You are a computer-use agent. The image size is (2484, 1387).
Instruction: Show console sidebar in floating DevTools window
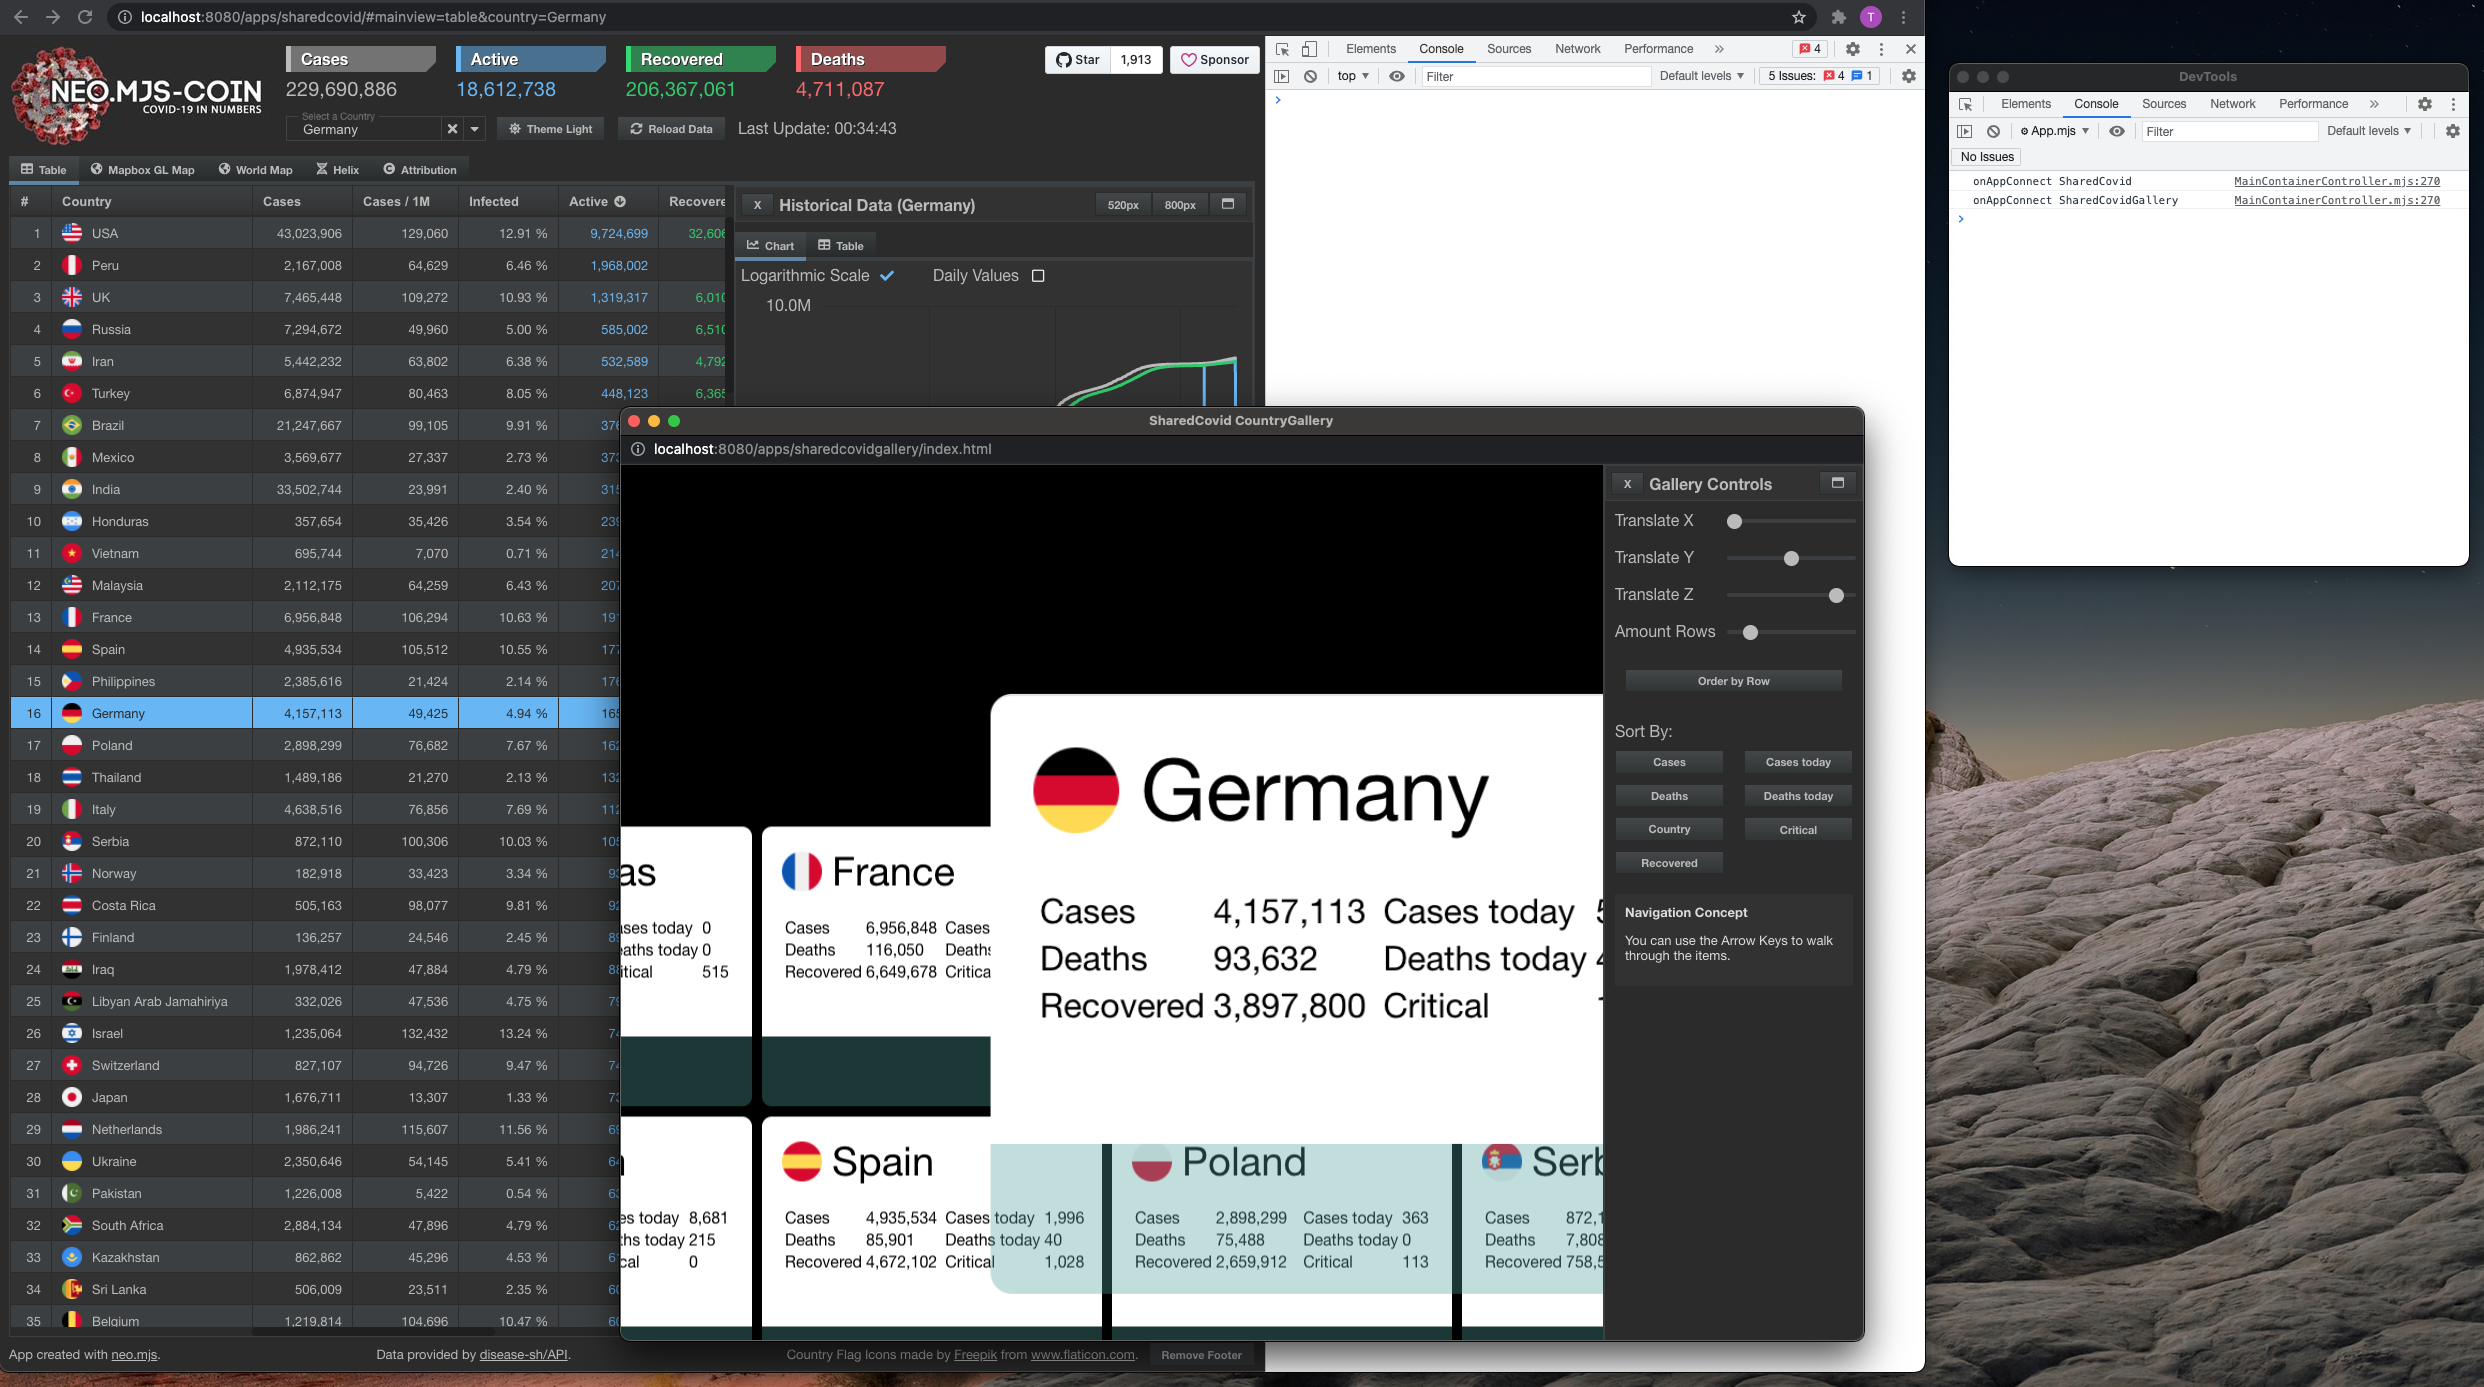pyautogui.click(x=1965, y=131)
